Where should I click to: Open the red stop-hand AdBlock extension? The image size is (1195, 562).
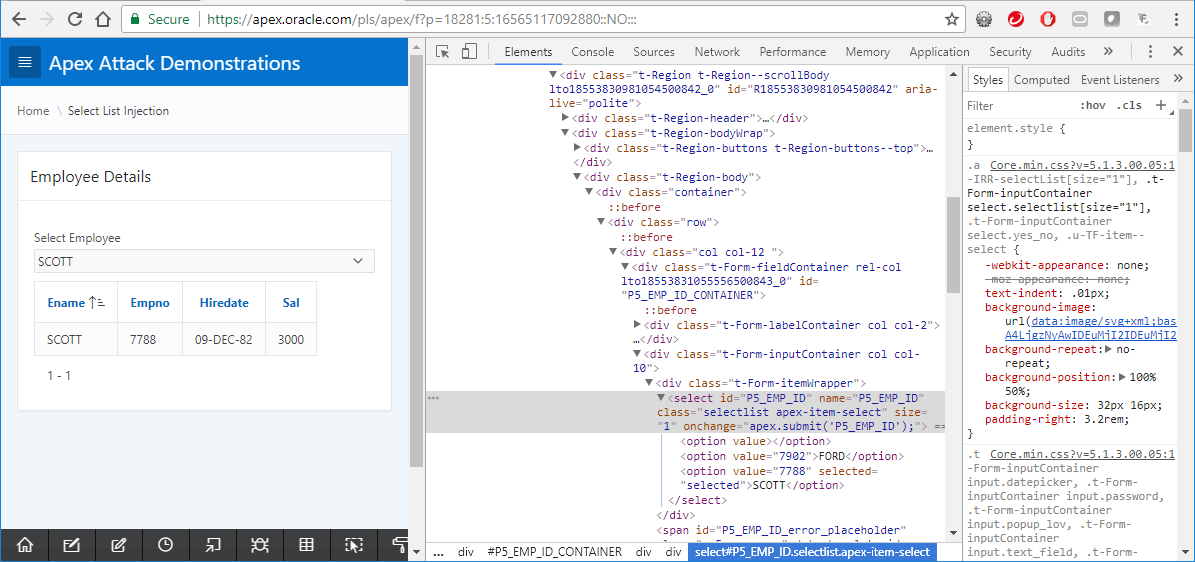[1048, 19]
